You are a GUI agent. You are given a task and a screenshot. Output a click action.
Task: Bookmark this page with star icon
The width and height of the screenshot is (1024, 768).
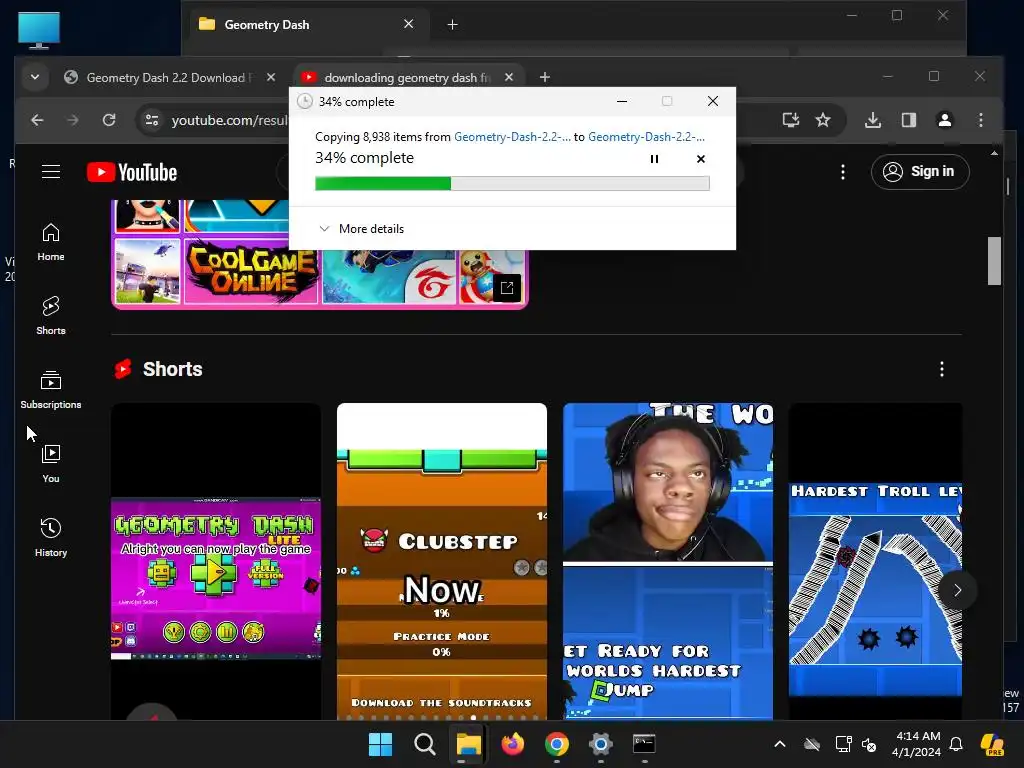point(823,120)
